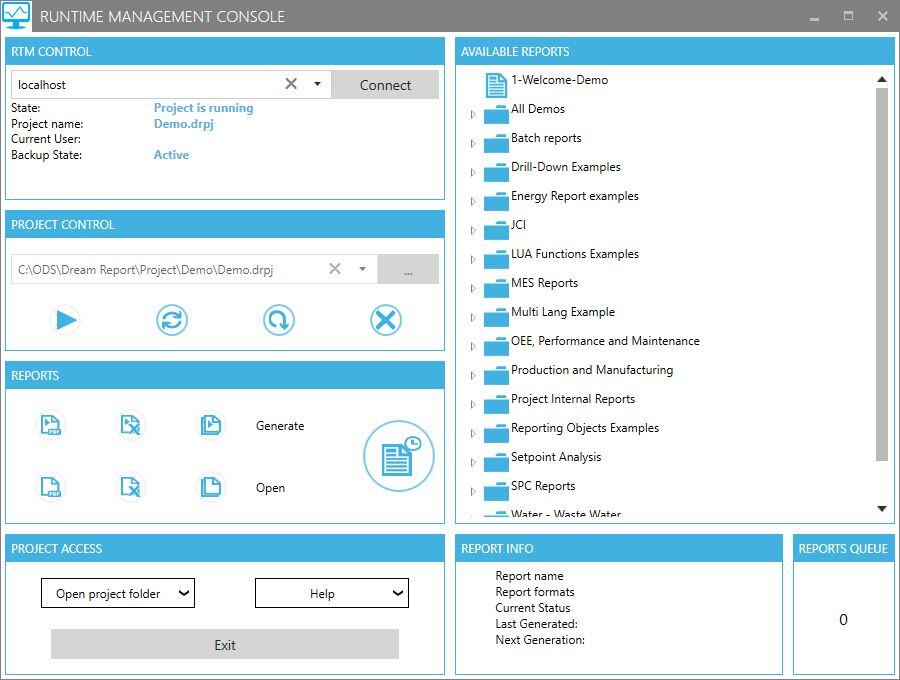Image resolution: width=900 pixels, height=680 pixels.
Task: Open the Help dropdown menu
Action: (x=332, y=593)
